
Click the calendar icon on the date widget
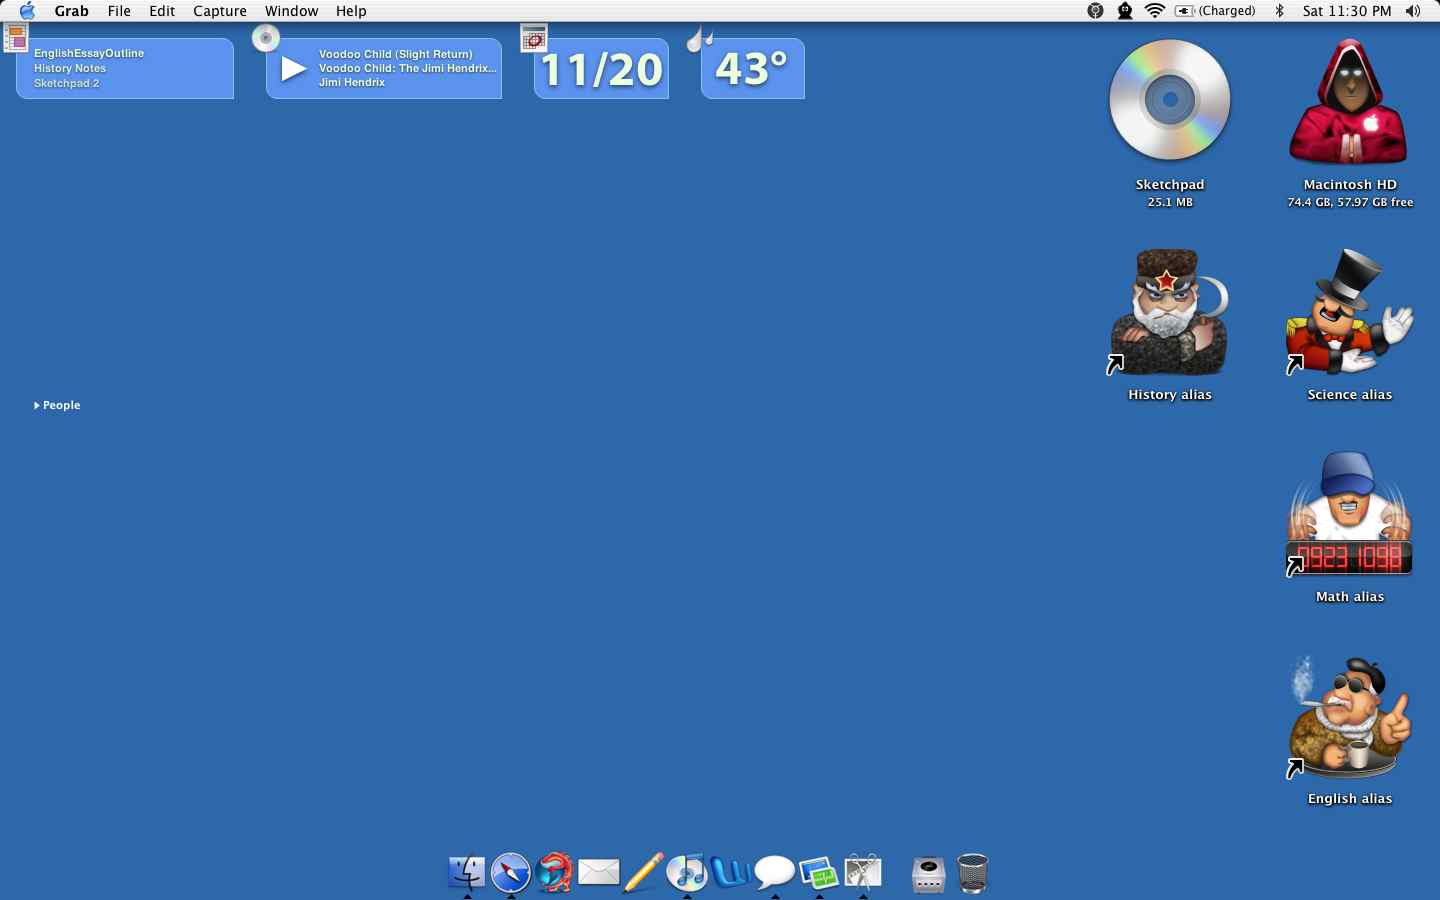pyautogui.click(x=534, y=38)
